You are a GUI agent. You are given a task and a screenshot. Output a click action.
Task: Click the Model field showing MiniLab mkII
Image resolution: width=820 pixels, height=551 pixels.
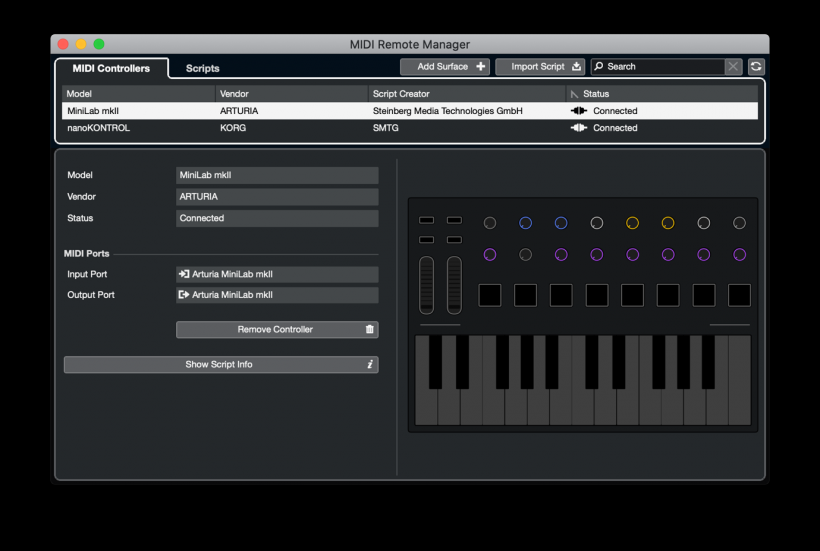[277, 175]
